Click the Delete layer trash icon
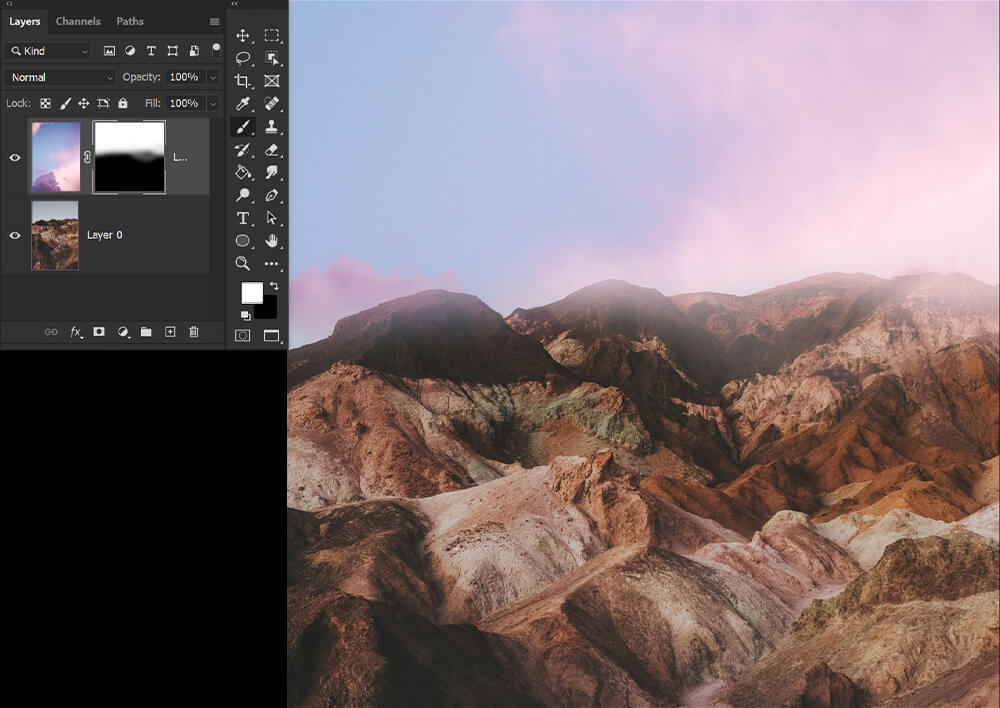This screenshot has height=708, width=1000. [194, 332]
